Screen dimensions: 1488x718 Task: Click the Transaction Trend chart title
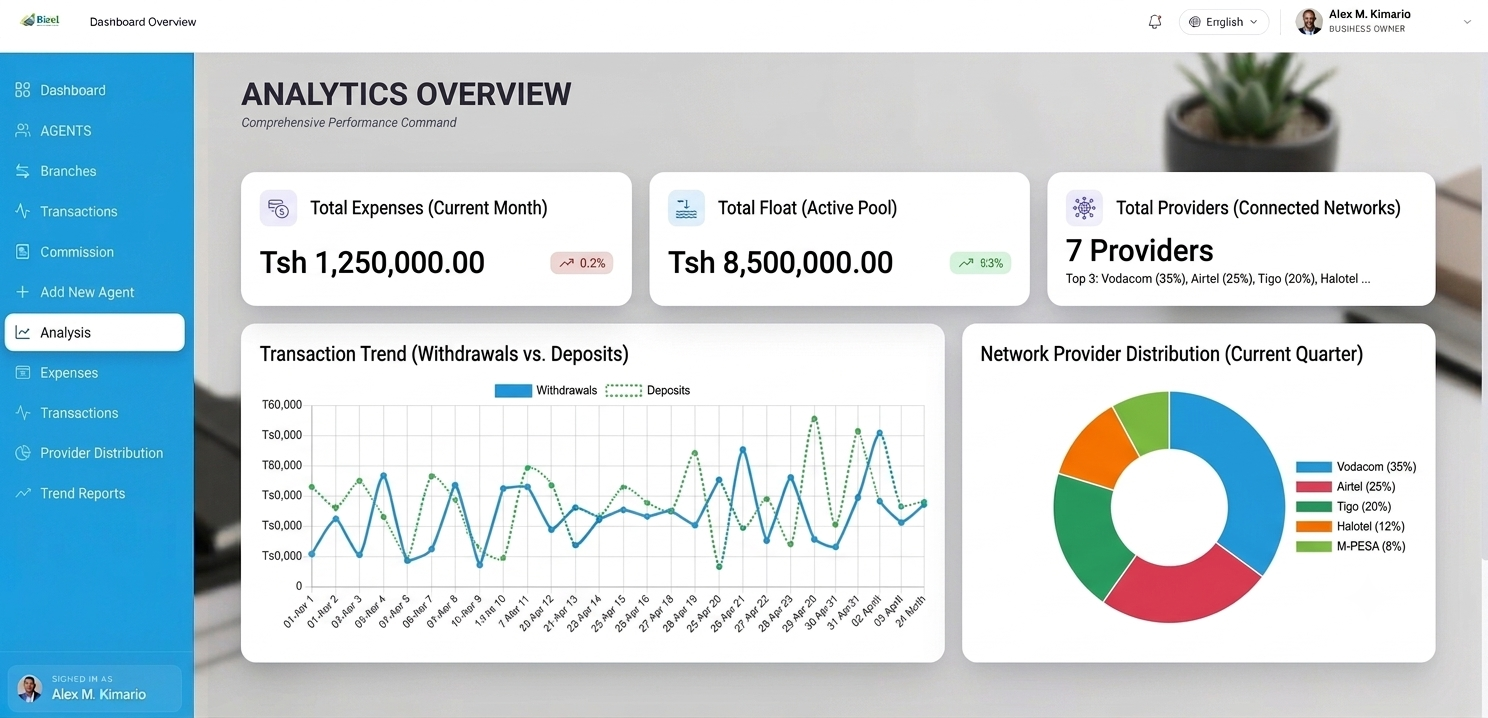[444, 354]
